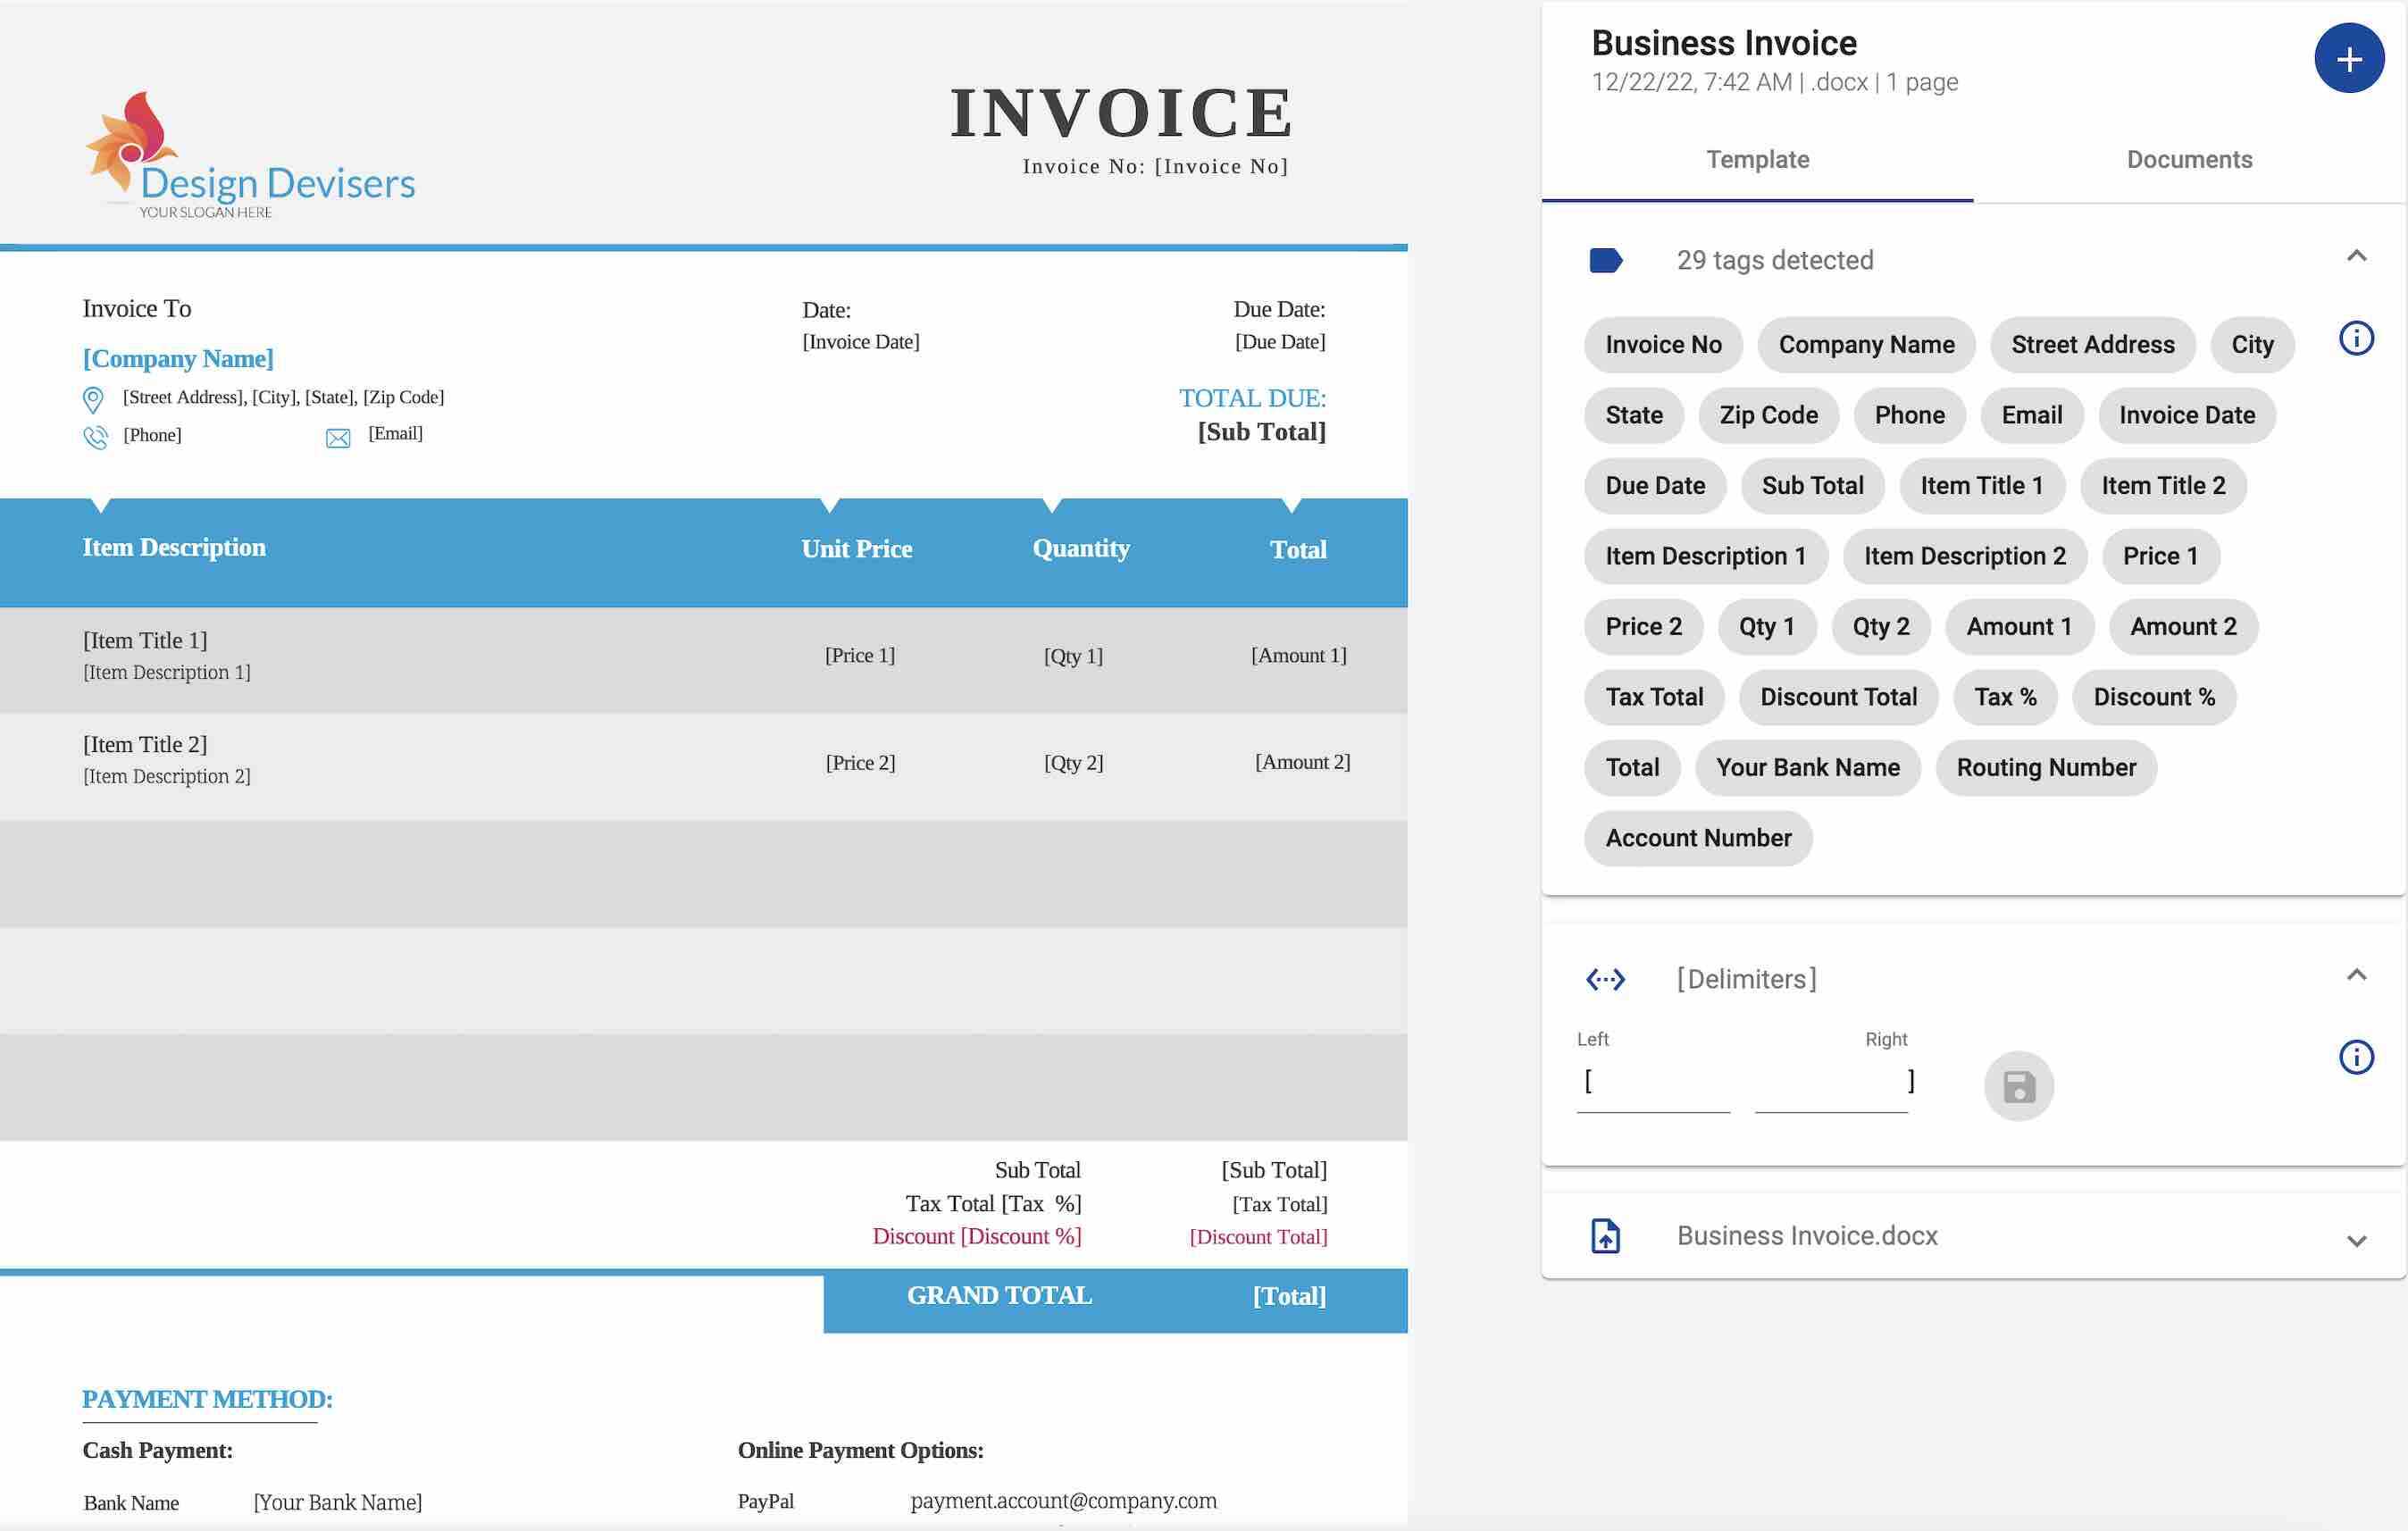This screenshot has width=2408, height=1531.
Task: Click the info icon next to tags list
Action: click(2355, 339)
